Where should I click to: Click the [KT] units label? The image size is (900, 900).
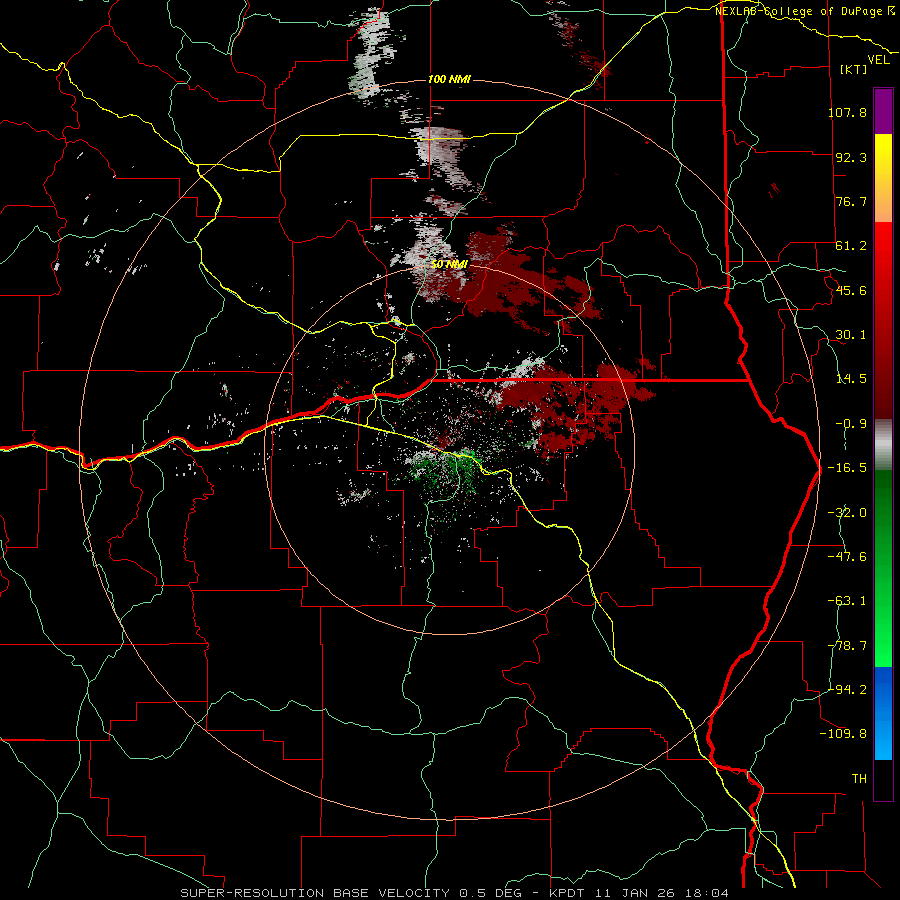(x=853, y=69)
